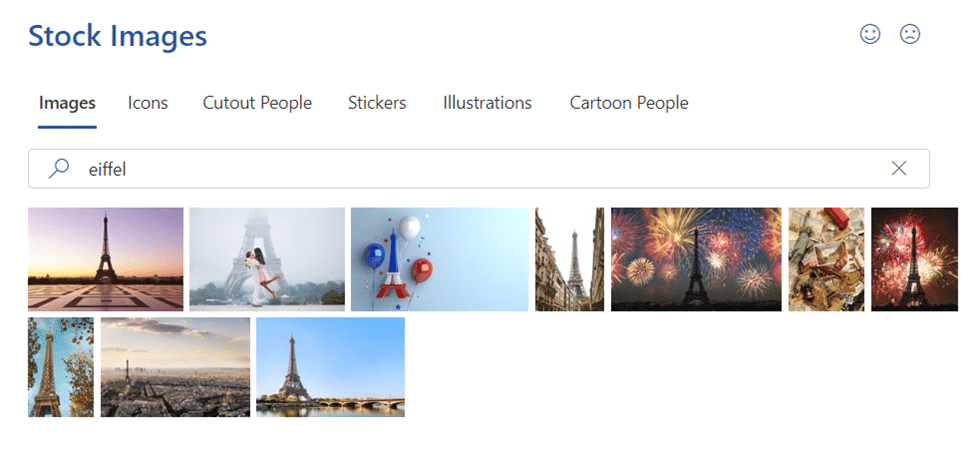Click the magnifying glass search icon

(58, 168)
